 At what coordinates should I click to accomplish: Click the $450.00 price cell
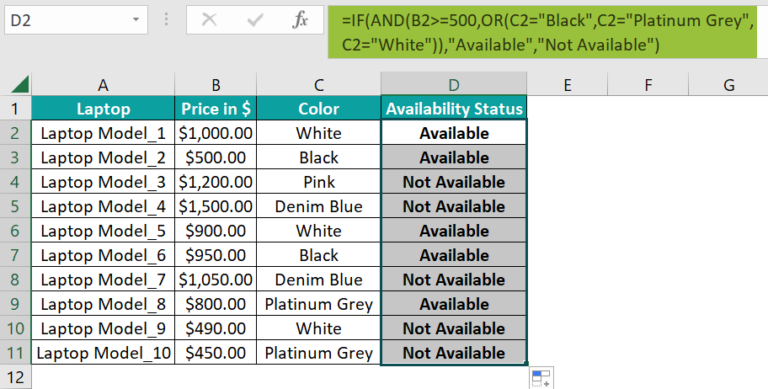click(x=216, y=353)
